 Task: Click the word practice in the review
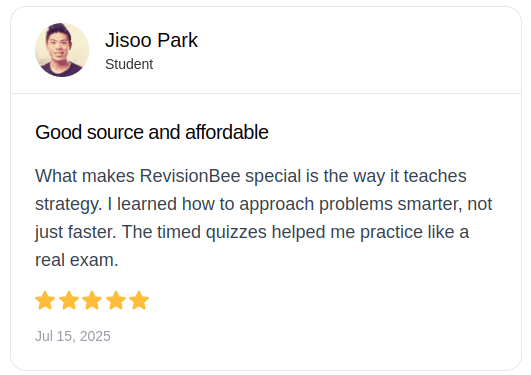tap(391, 233)
